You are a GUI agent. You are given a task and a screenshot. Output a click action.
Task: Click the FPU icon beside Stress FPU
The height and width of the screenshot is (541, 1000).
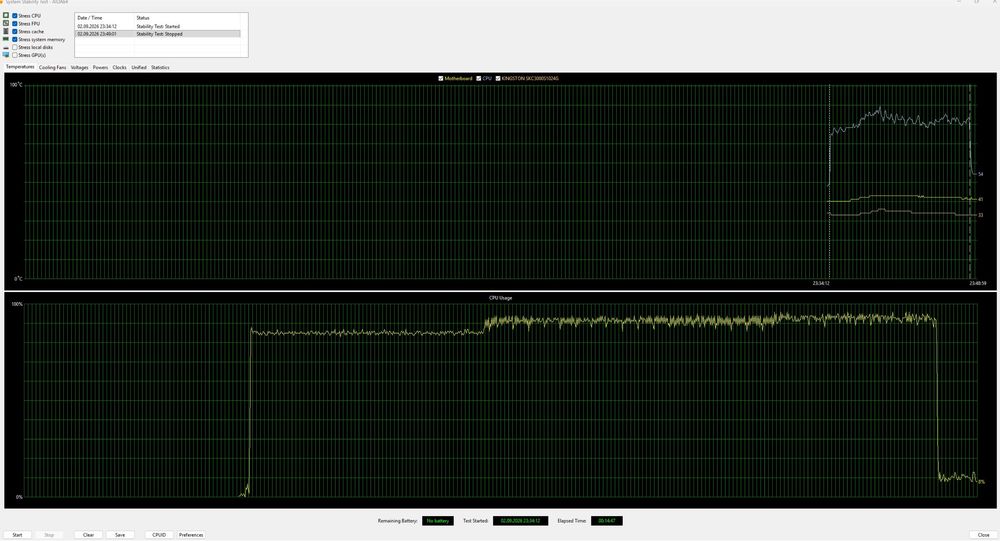tap(6, 23)
